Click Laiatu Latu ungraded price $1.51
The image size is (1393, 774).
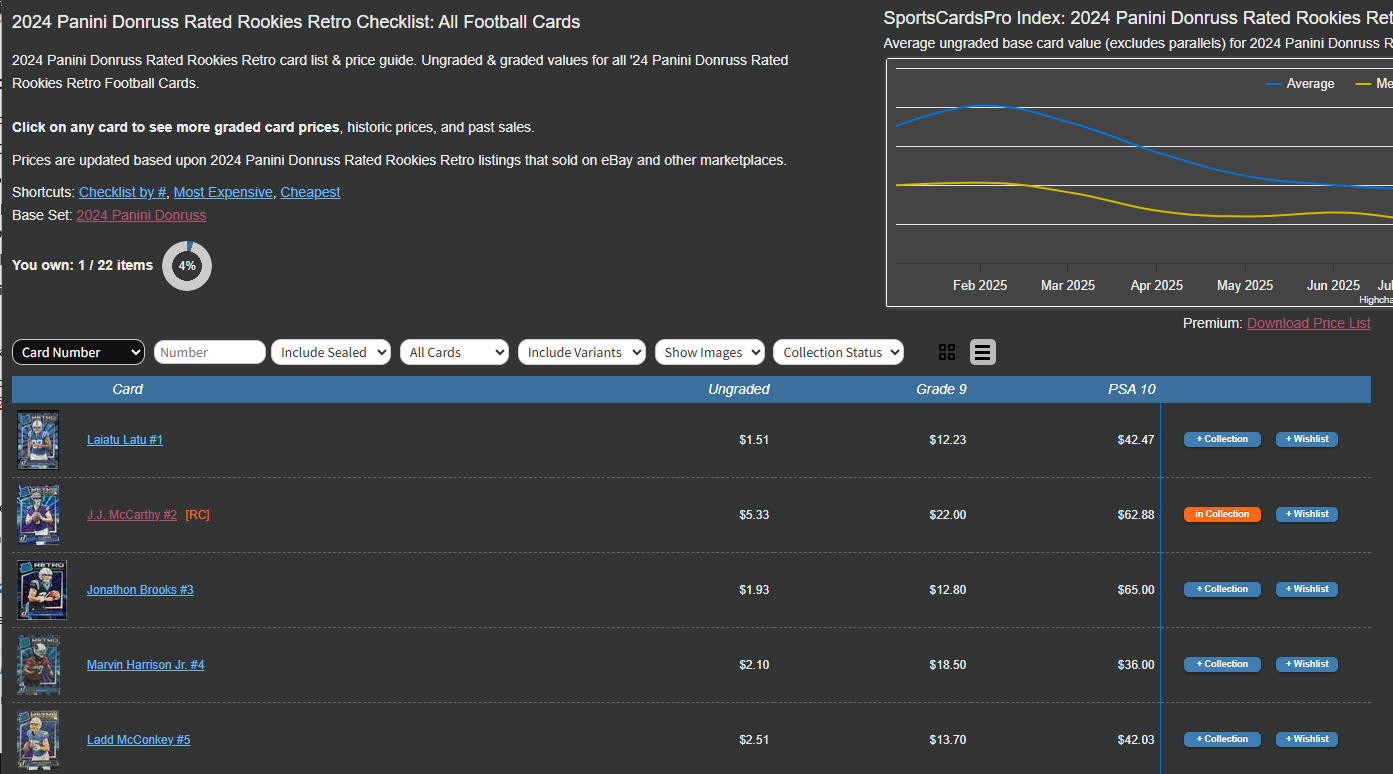pyautogui.click(x=754, y=440)
